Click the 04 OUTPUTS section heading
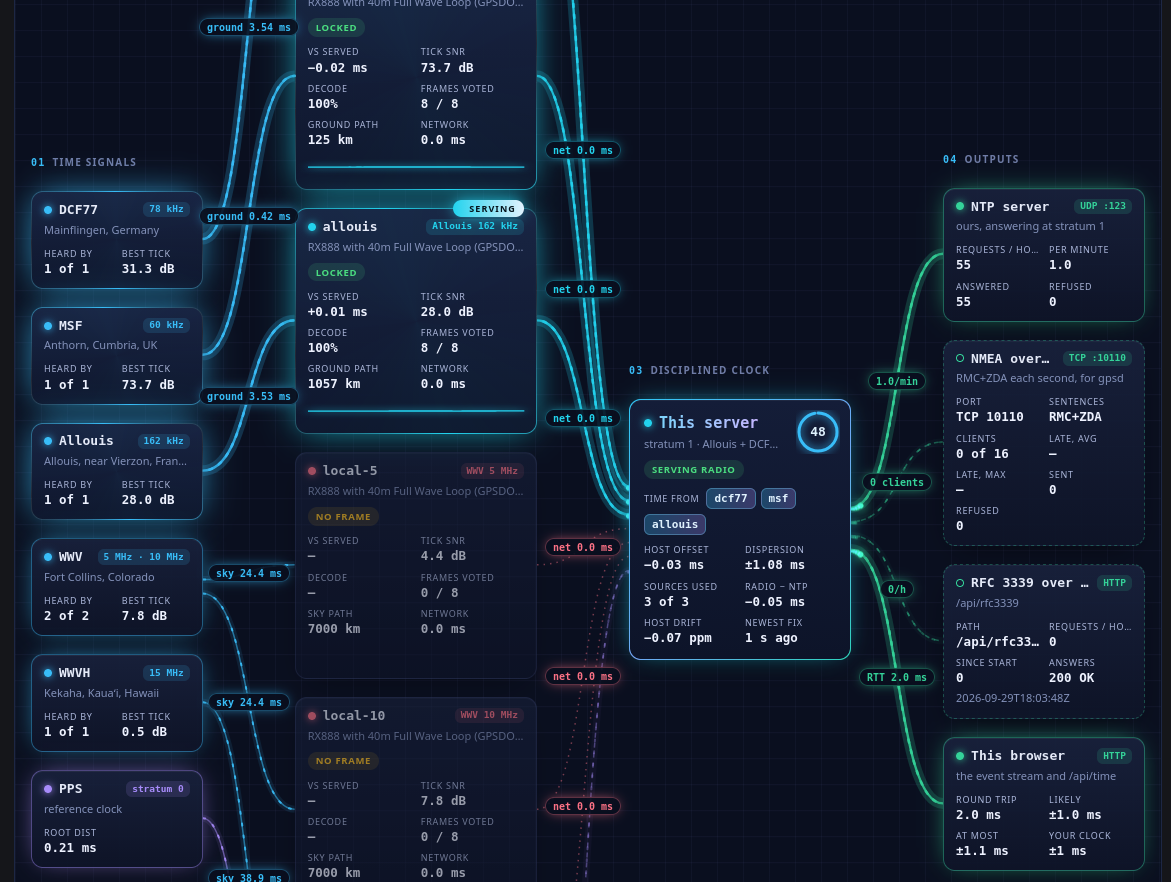Image resolution: width=1171 pixels, height=882 pixels. [x=981, y=159]
